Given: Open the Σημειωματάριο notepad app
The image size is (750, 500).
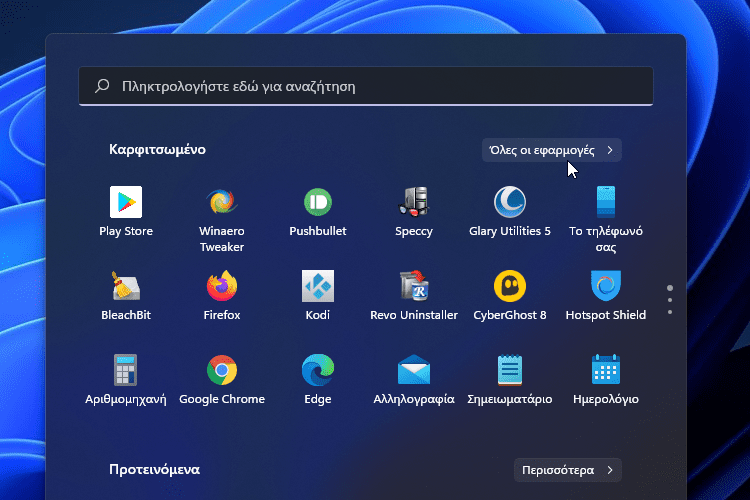Looking at the screenshot, I should 510,371.
